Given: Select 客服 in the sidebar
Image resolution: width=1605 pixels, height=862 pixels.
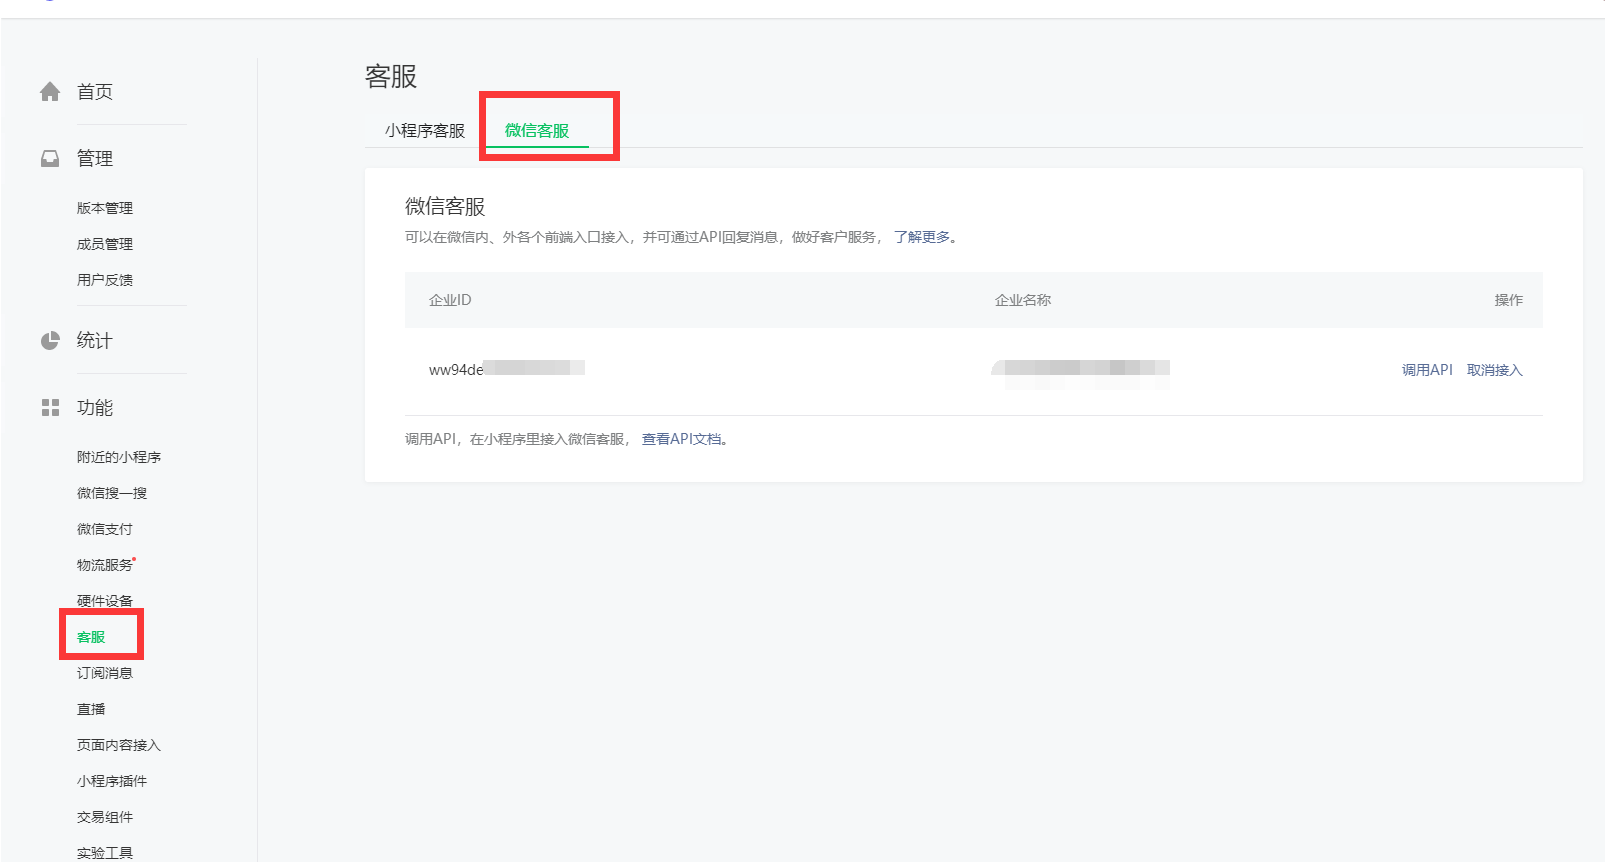Looking at the screenshot, I should (91, 637).
